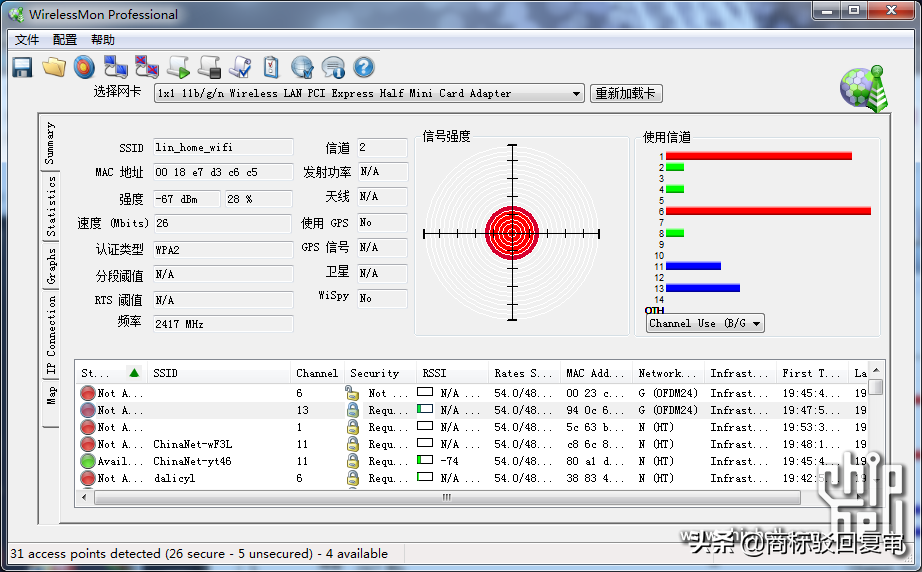Viewport: 922px width, 572px height.
Task: Open the 帮助 menu
Action: [103, 40]
